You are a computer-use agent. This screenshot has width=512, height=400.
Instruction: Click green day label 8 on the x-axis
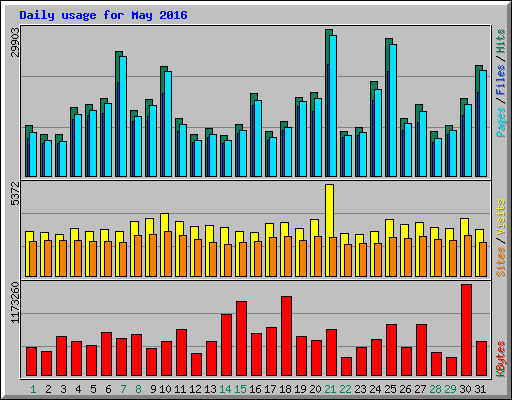pos(138,389)
